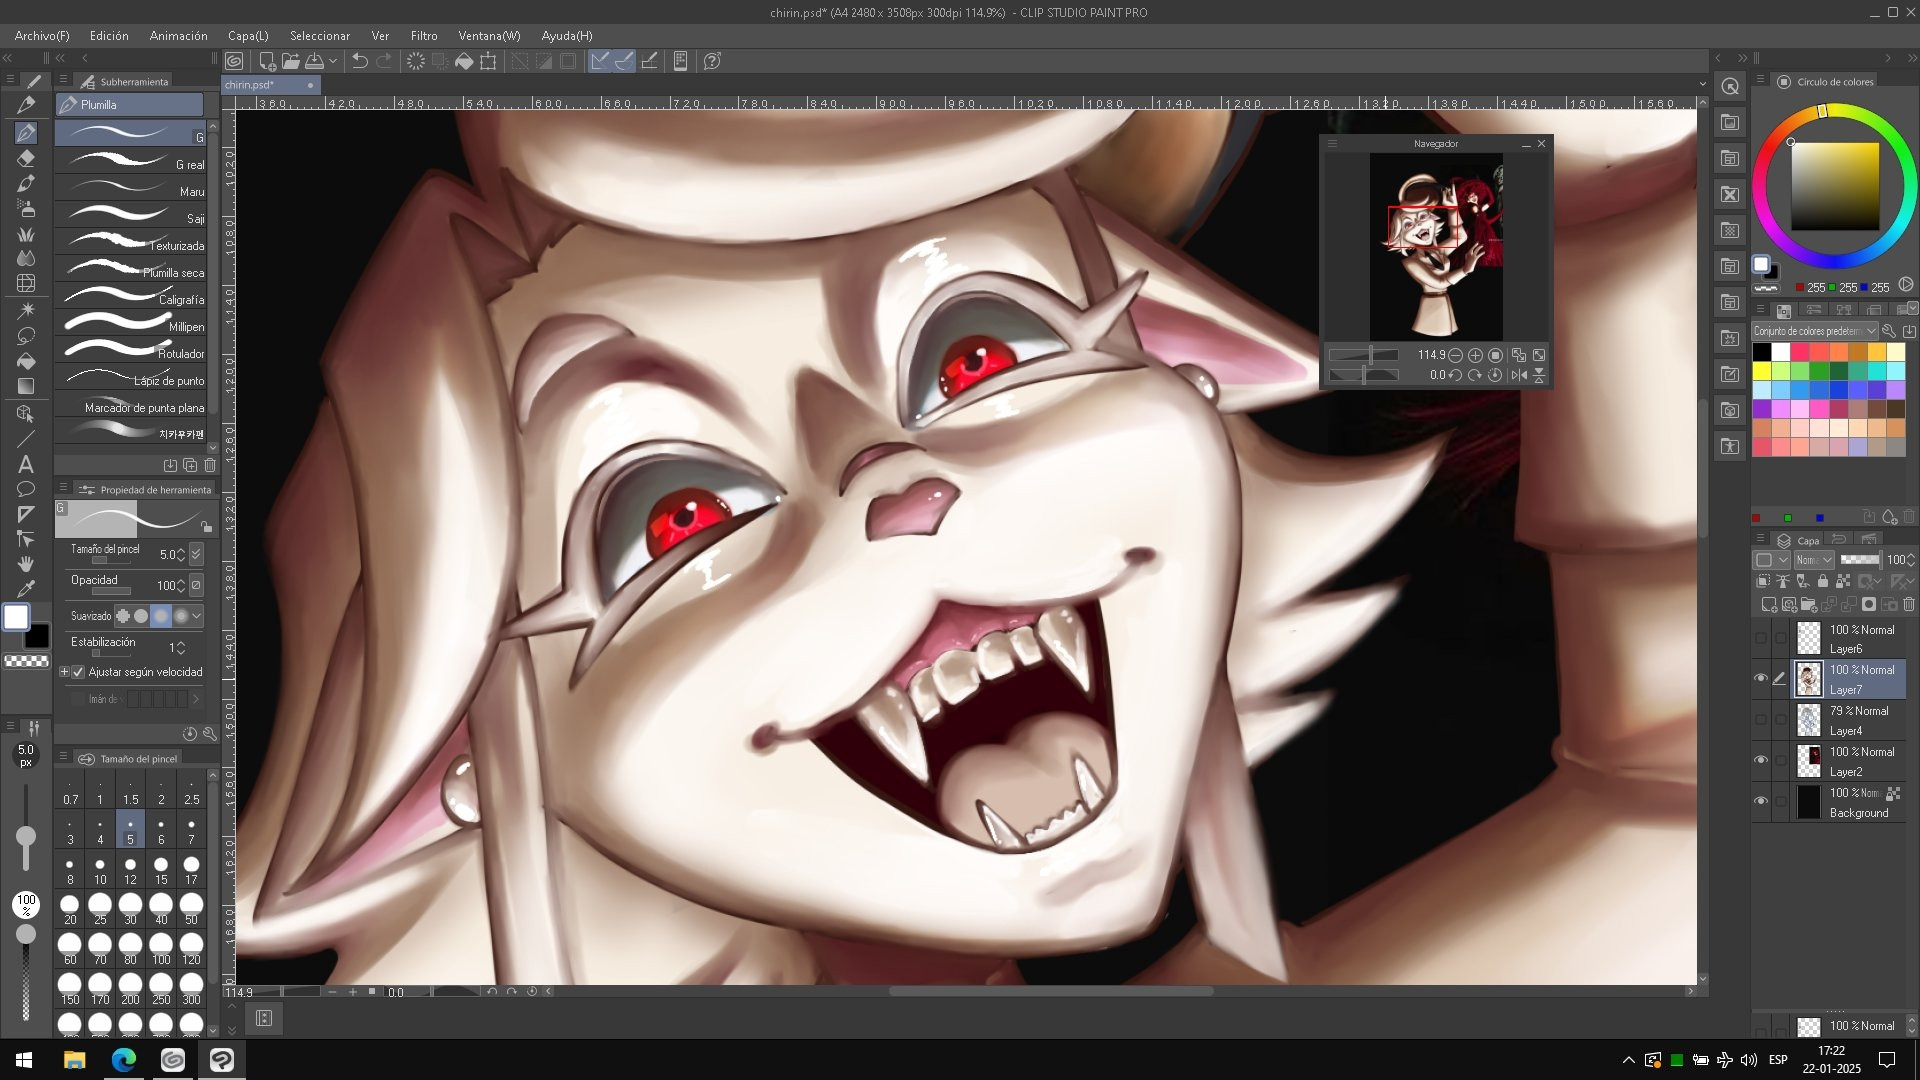Select the Eraser tool in the toolbox
The width and height of the screenshot is (1920, 1080).
[x=27, y=158]
